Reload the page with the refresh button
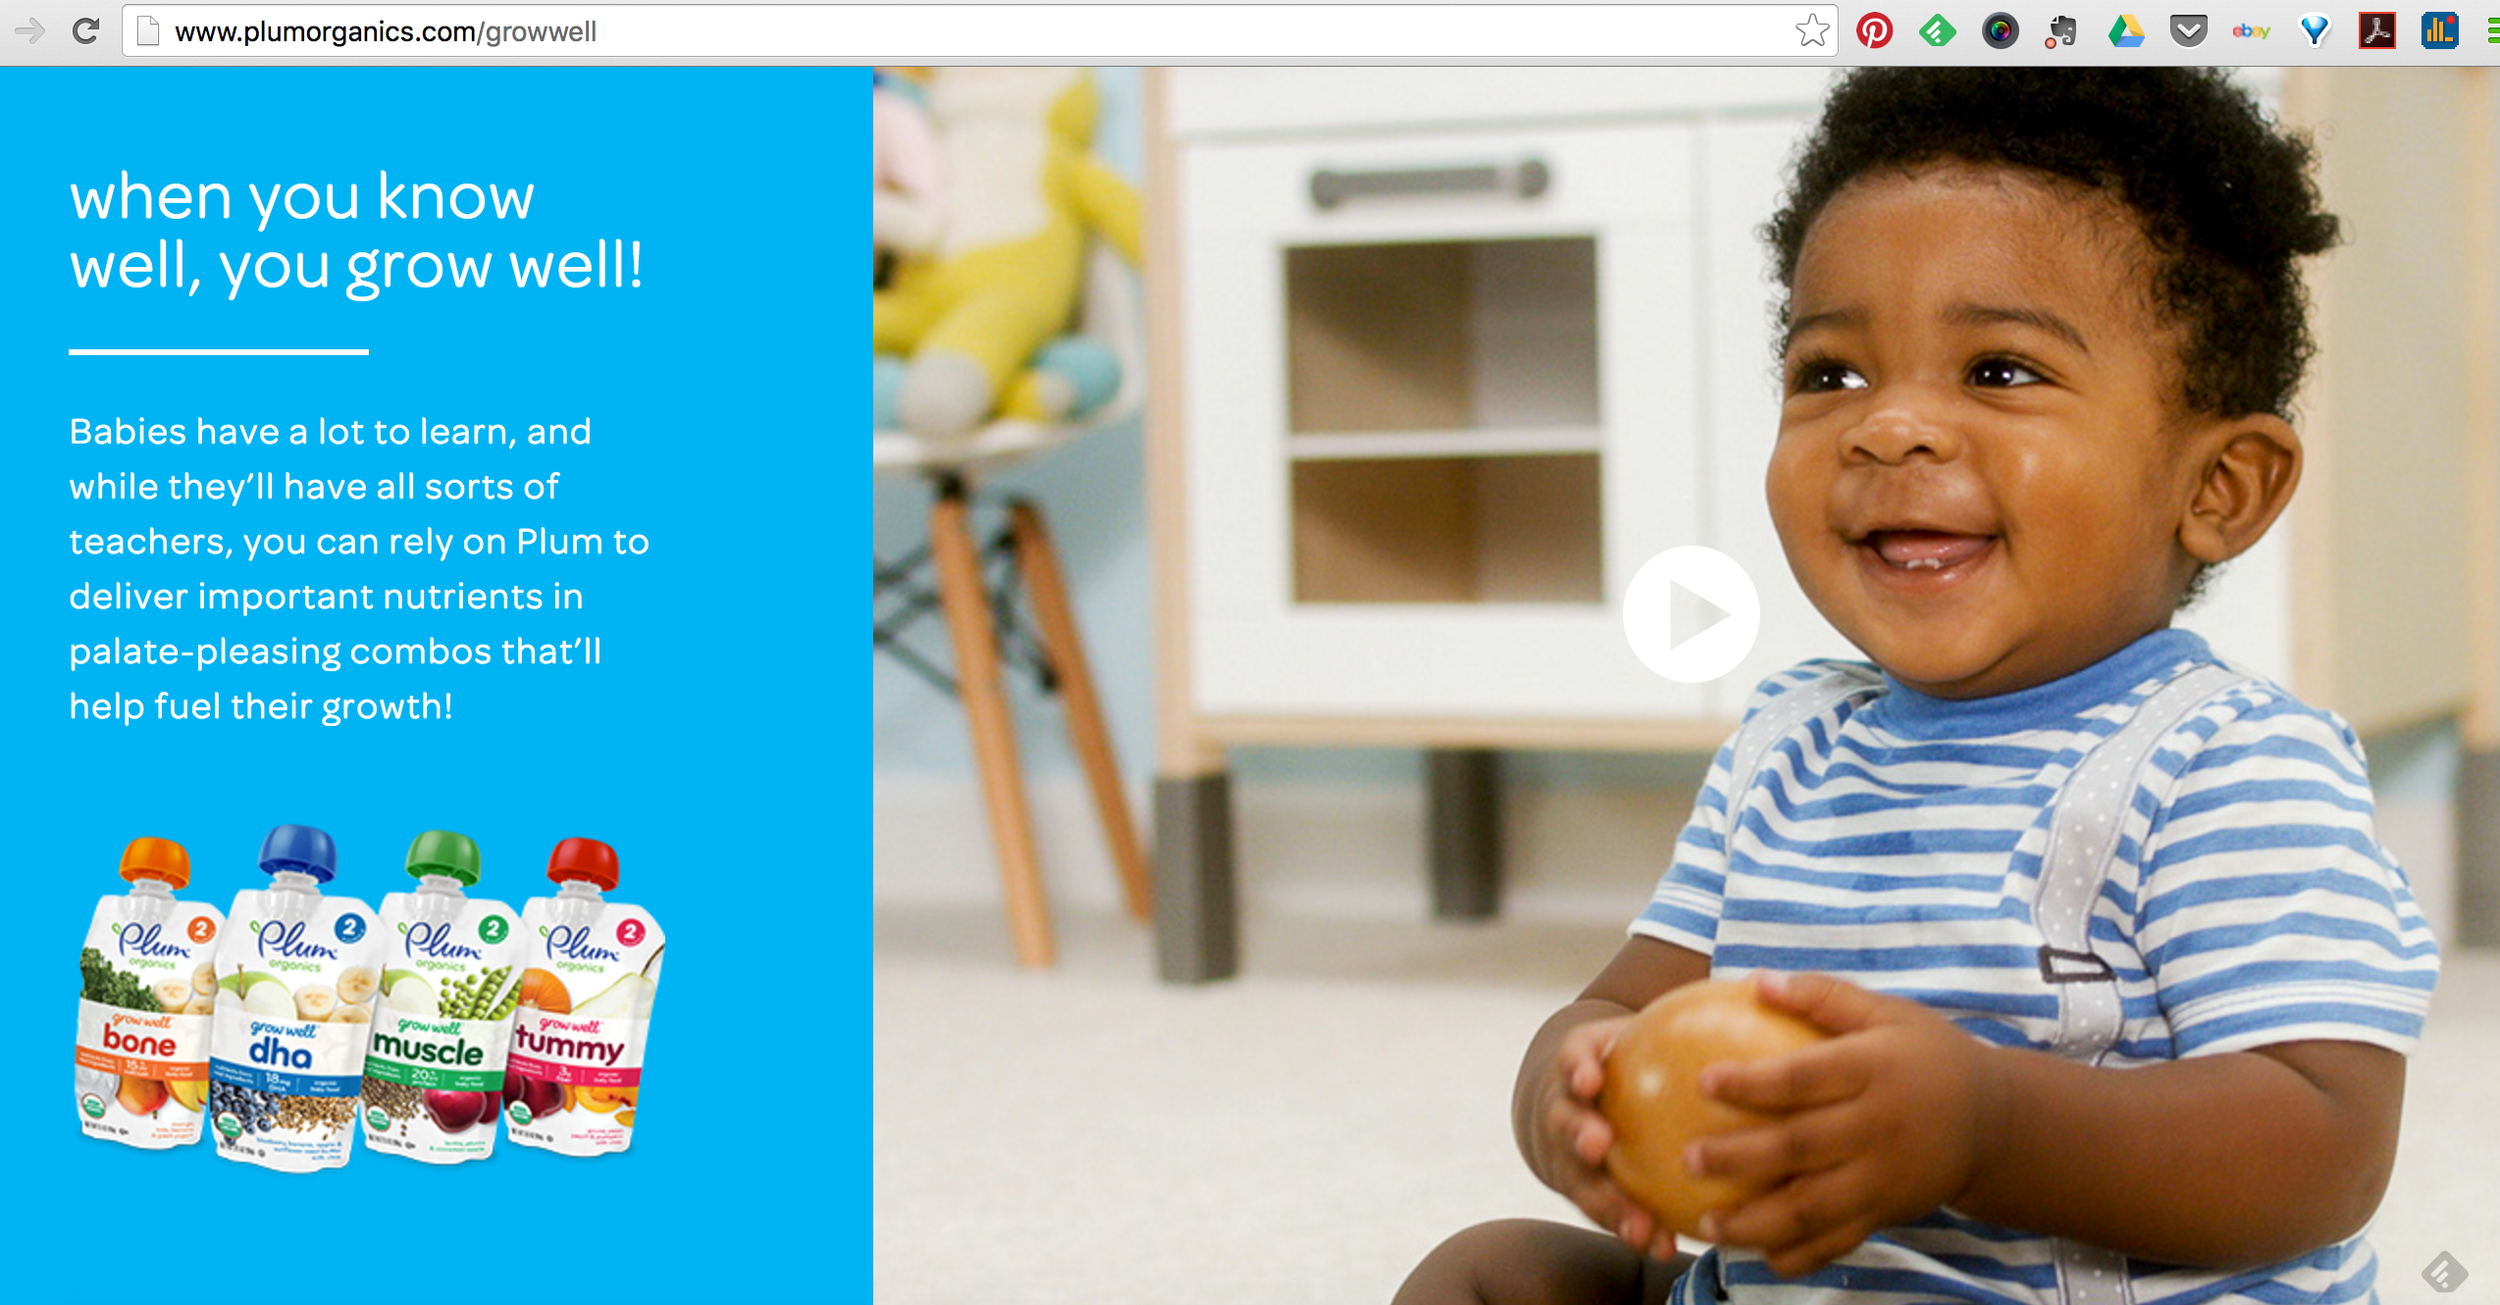The height and width of the screenshot is (1305, 2500). click(x=86, y=31)
